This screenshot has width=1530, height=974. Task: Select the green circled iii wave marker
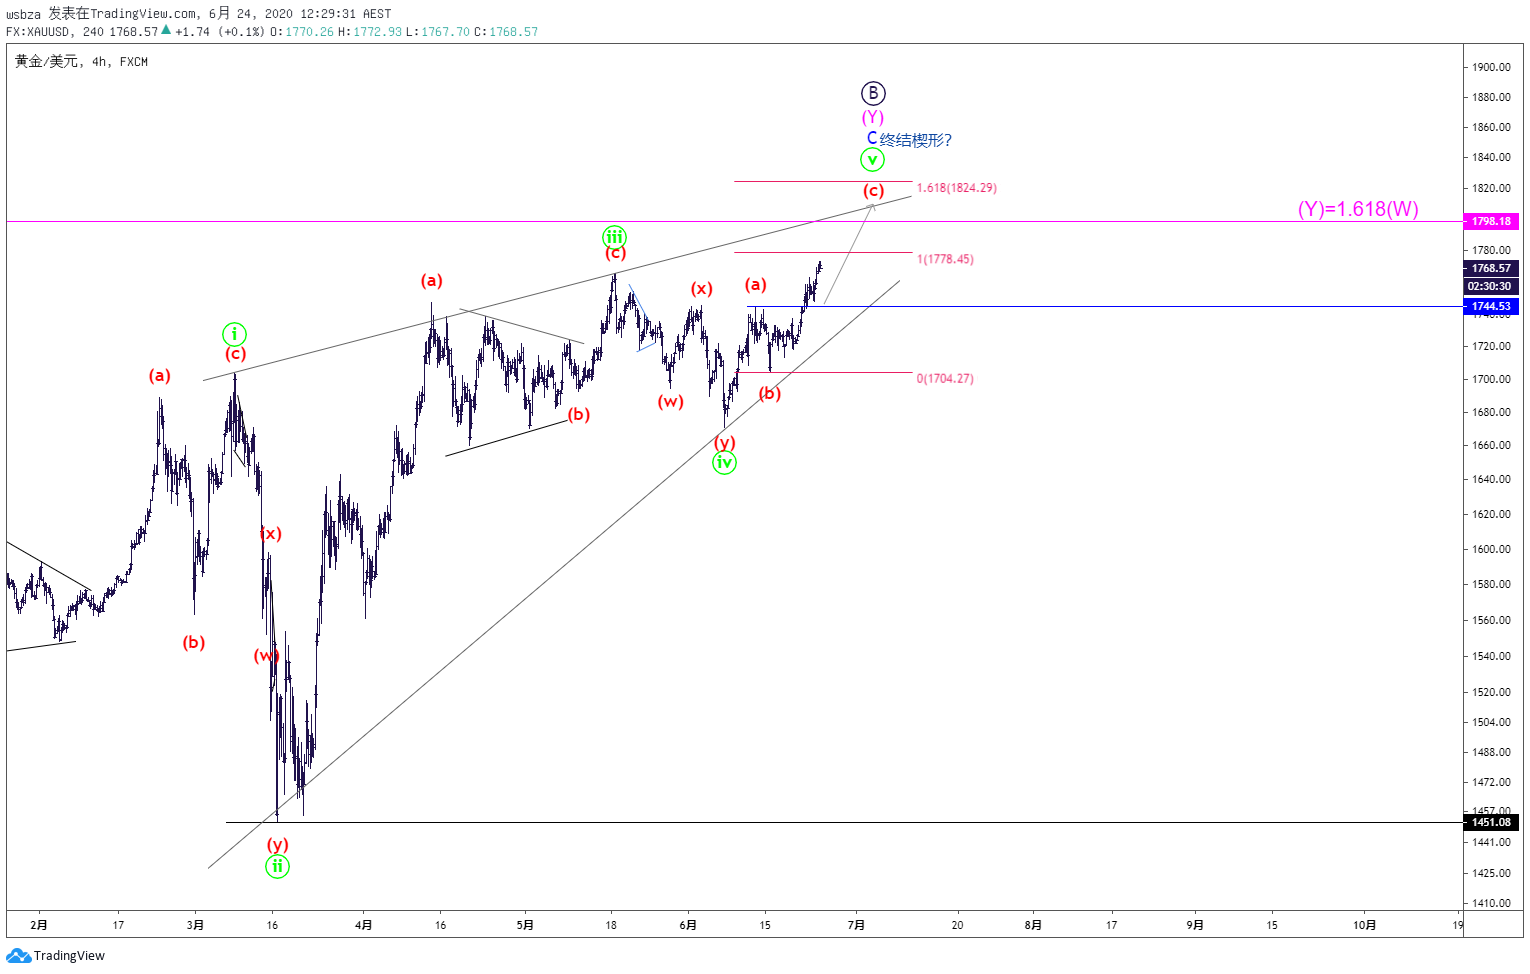tap(614, 237)
